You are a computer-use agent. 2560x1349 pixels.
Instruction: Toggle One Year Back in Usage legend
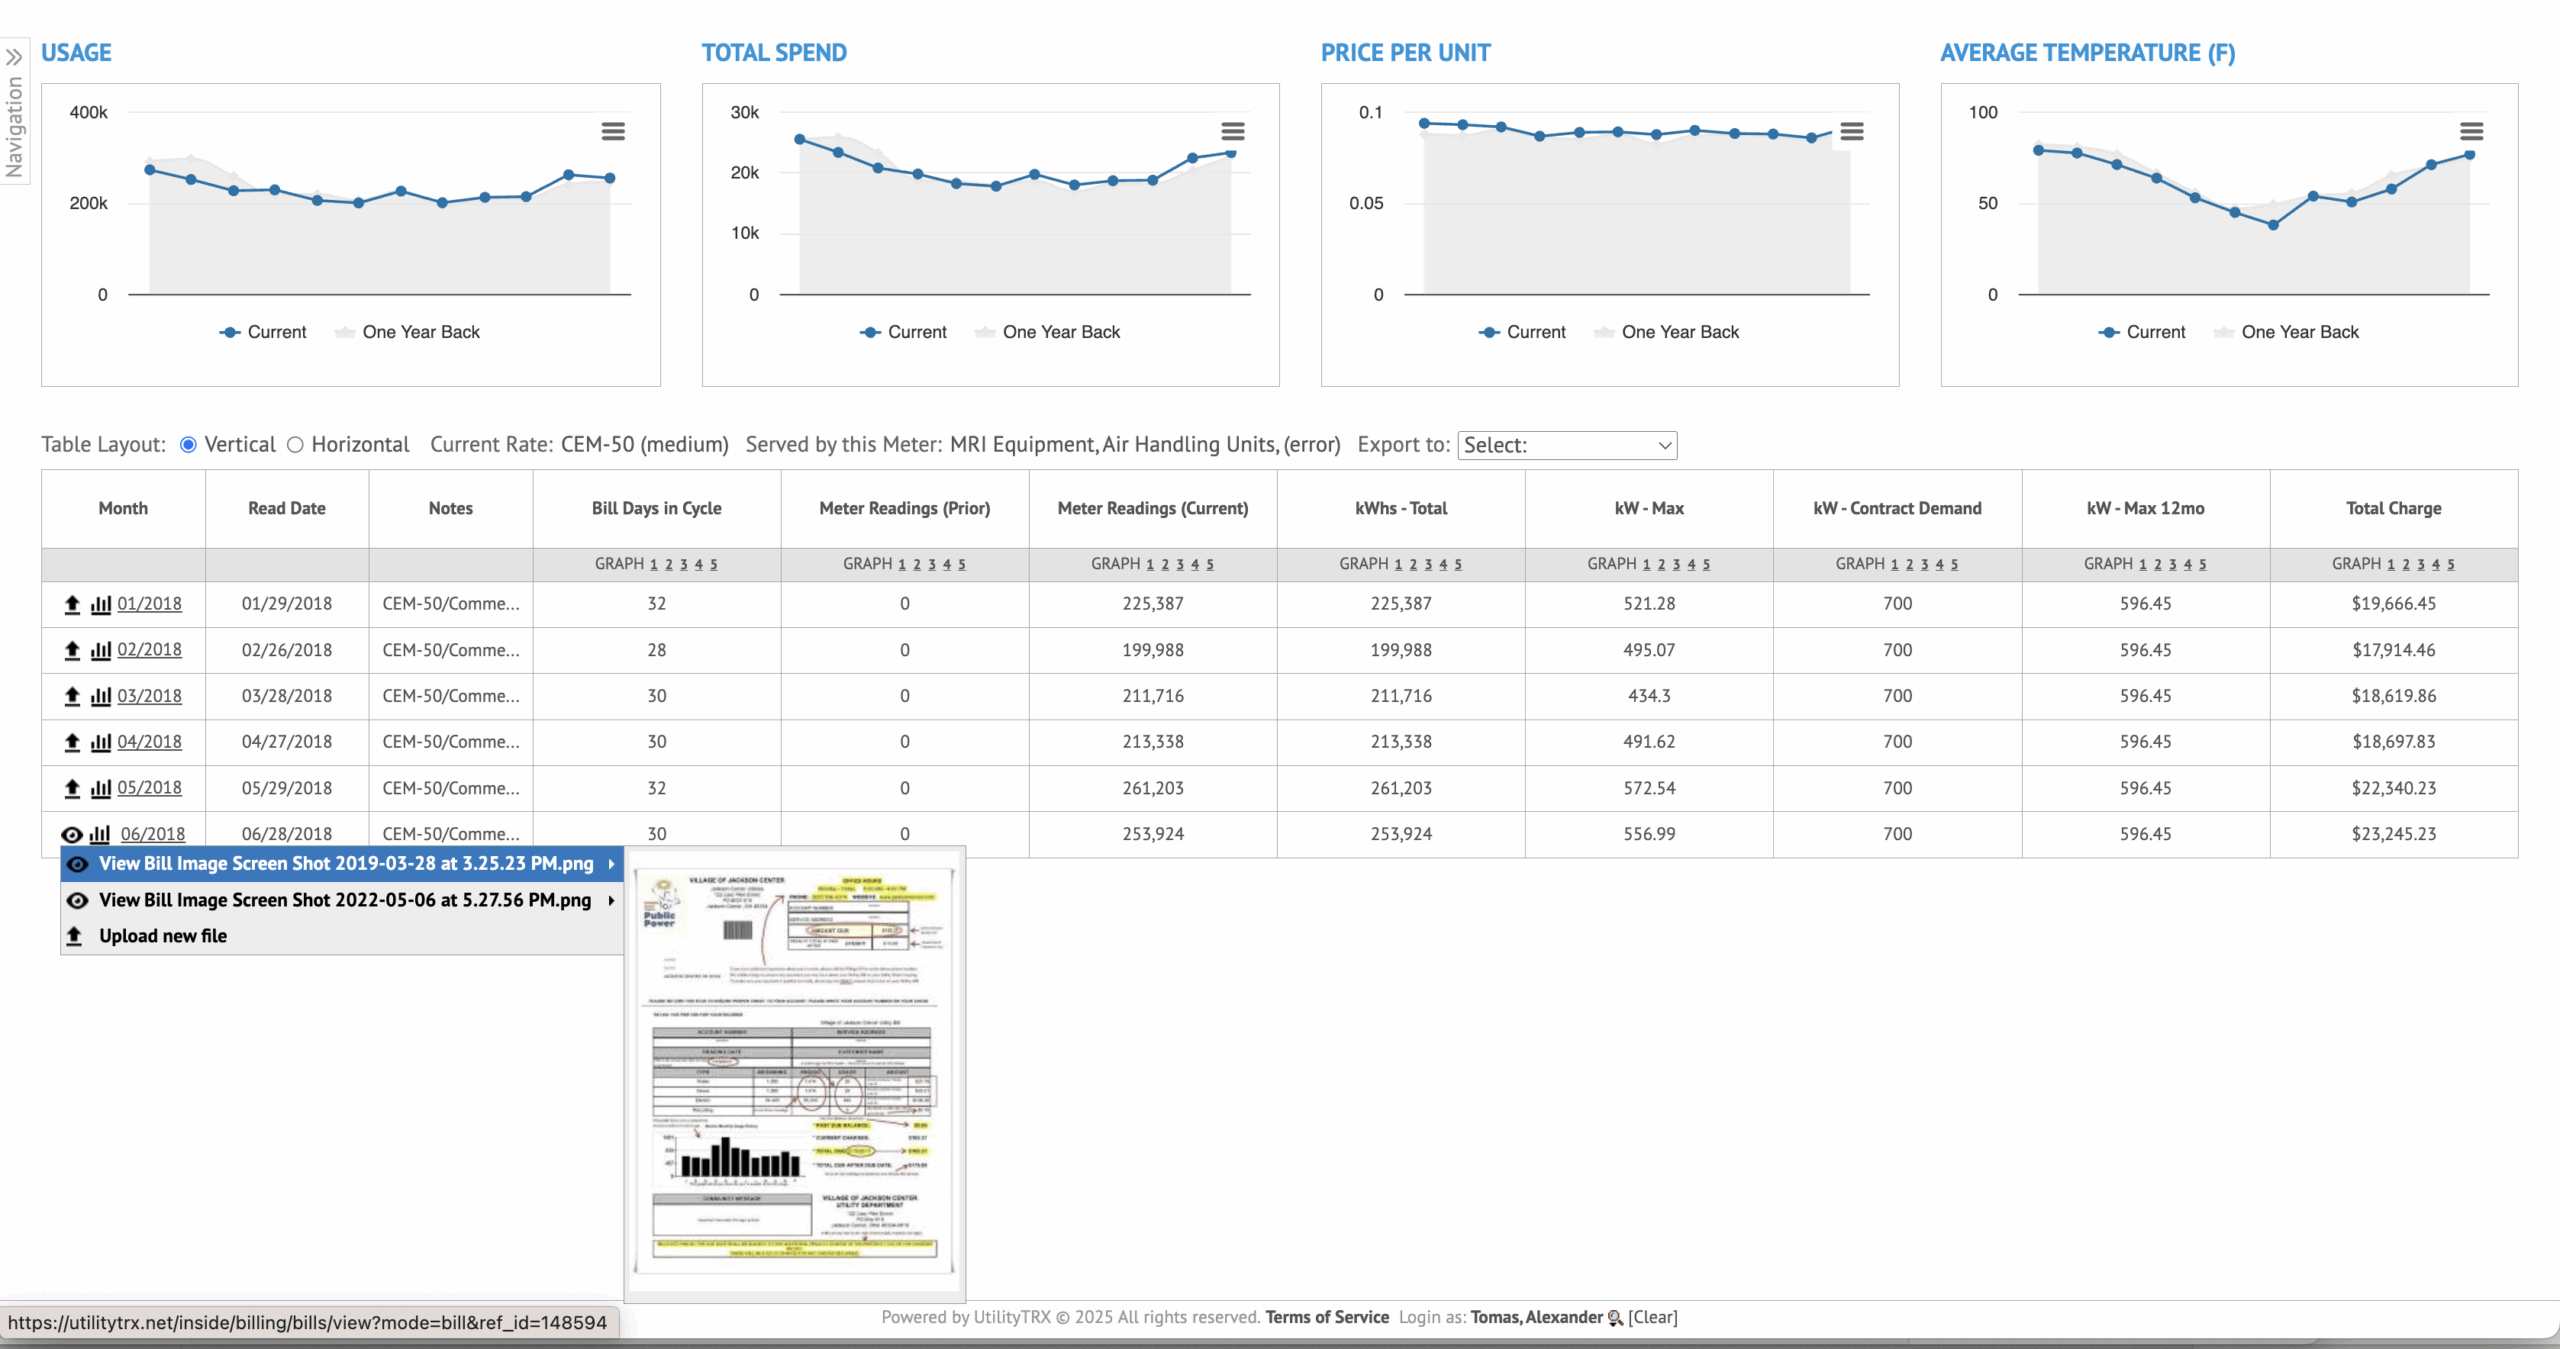pos(407,332)
